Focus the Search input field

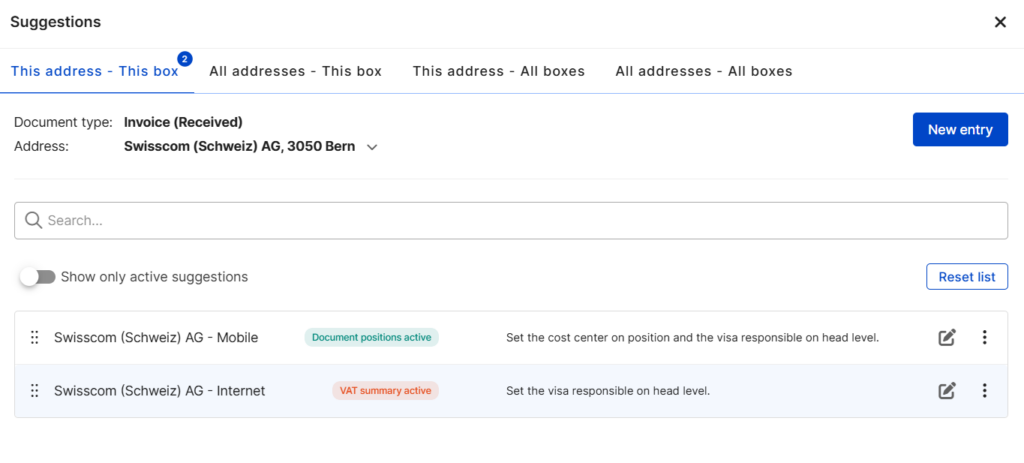click(x=520, y=220)
